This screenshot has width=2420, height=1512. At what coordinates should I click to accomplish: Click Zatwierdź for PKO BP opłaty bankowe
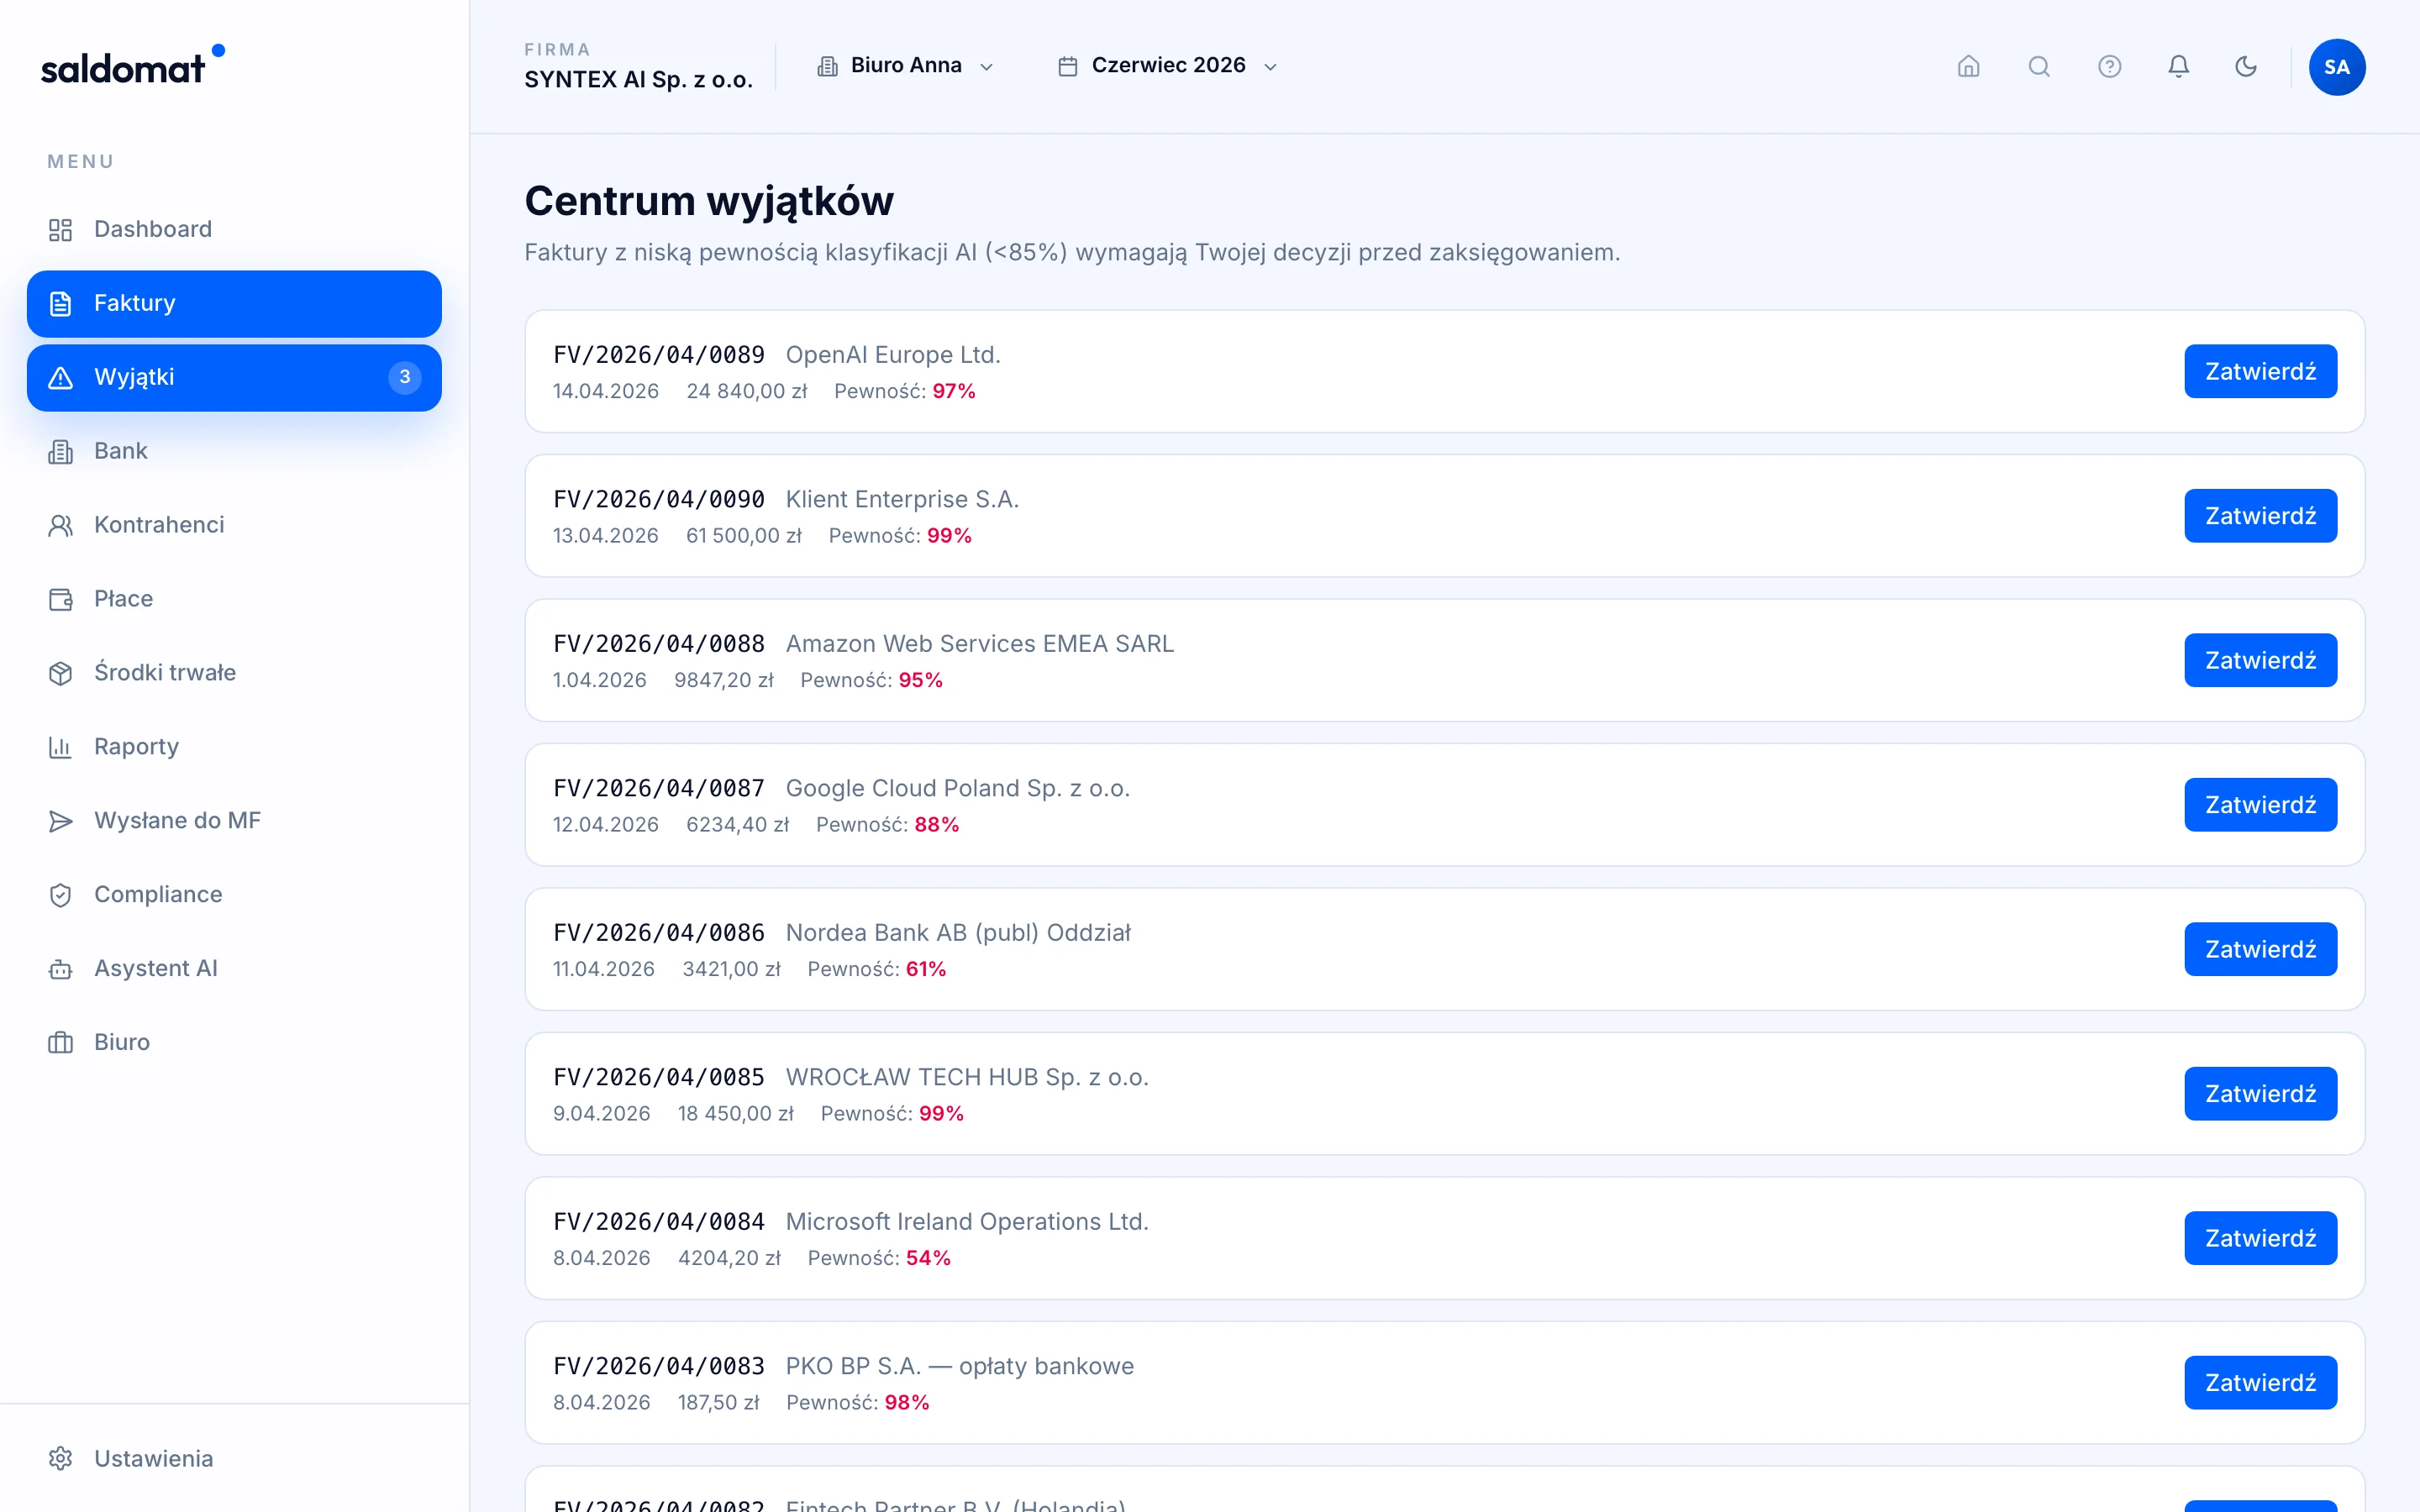tap(2260, 1383)
